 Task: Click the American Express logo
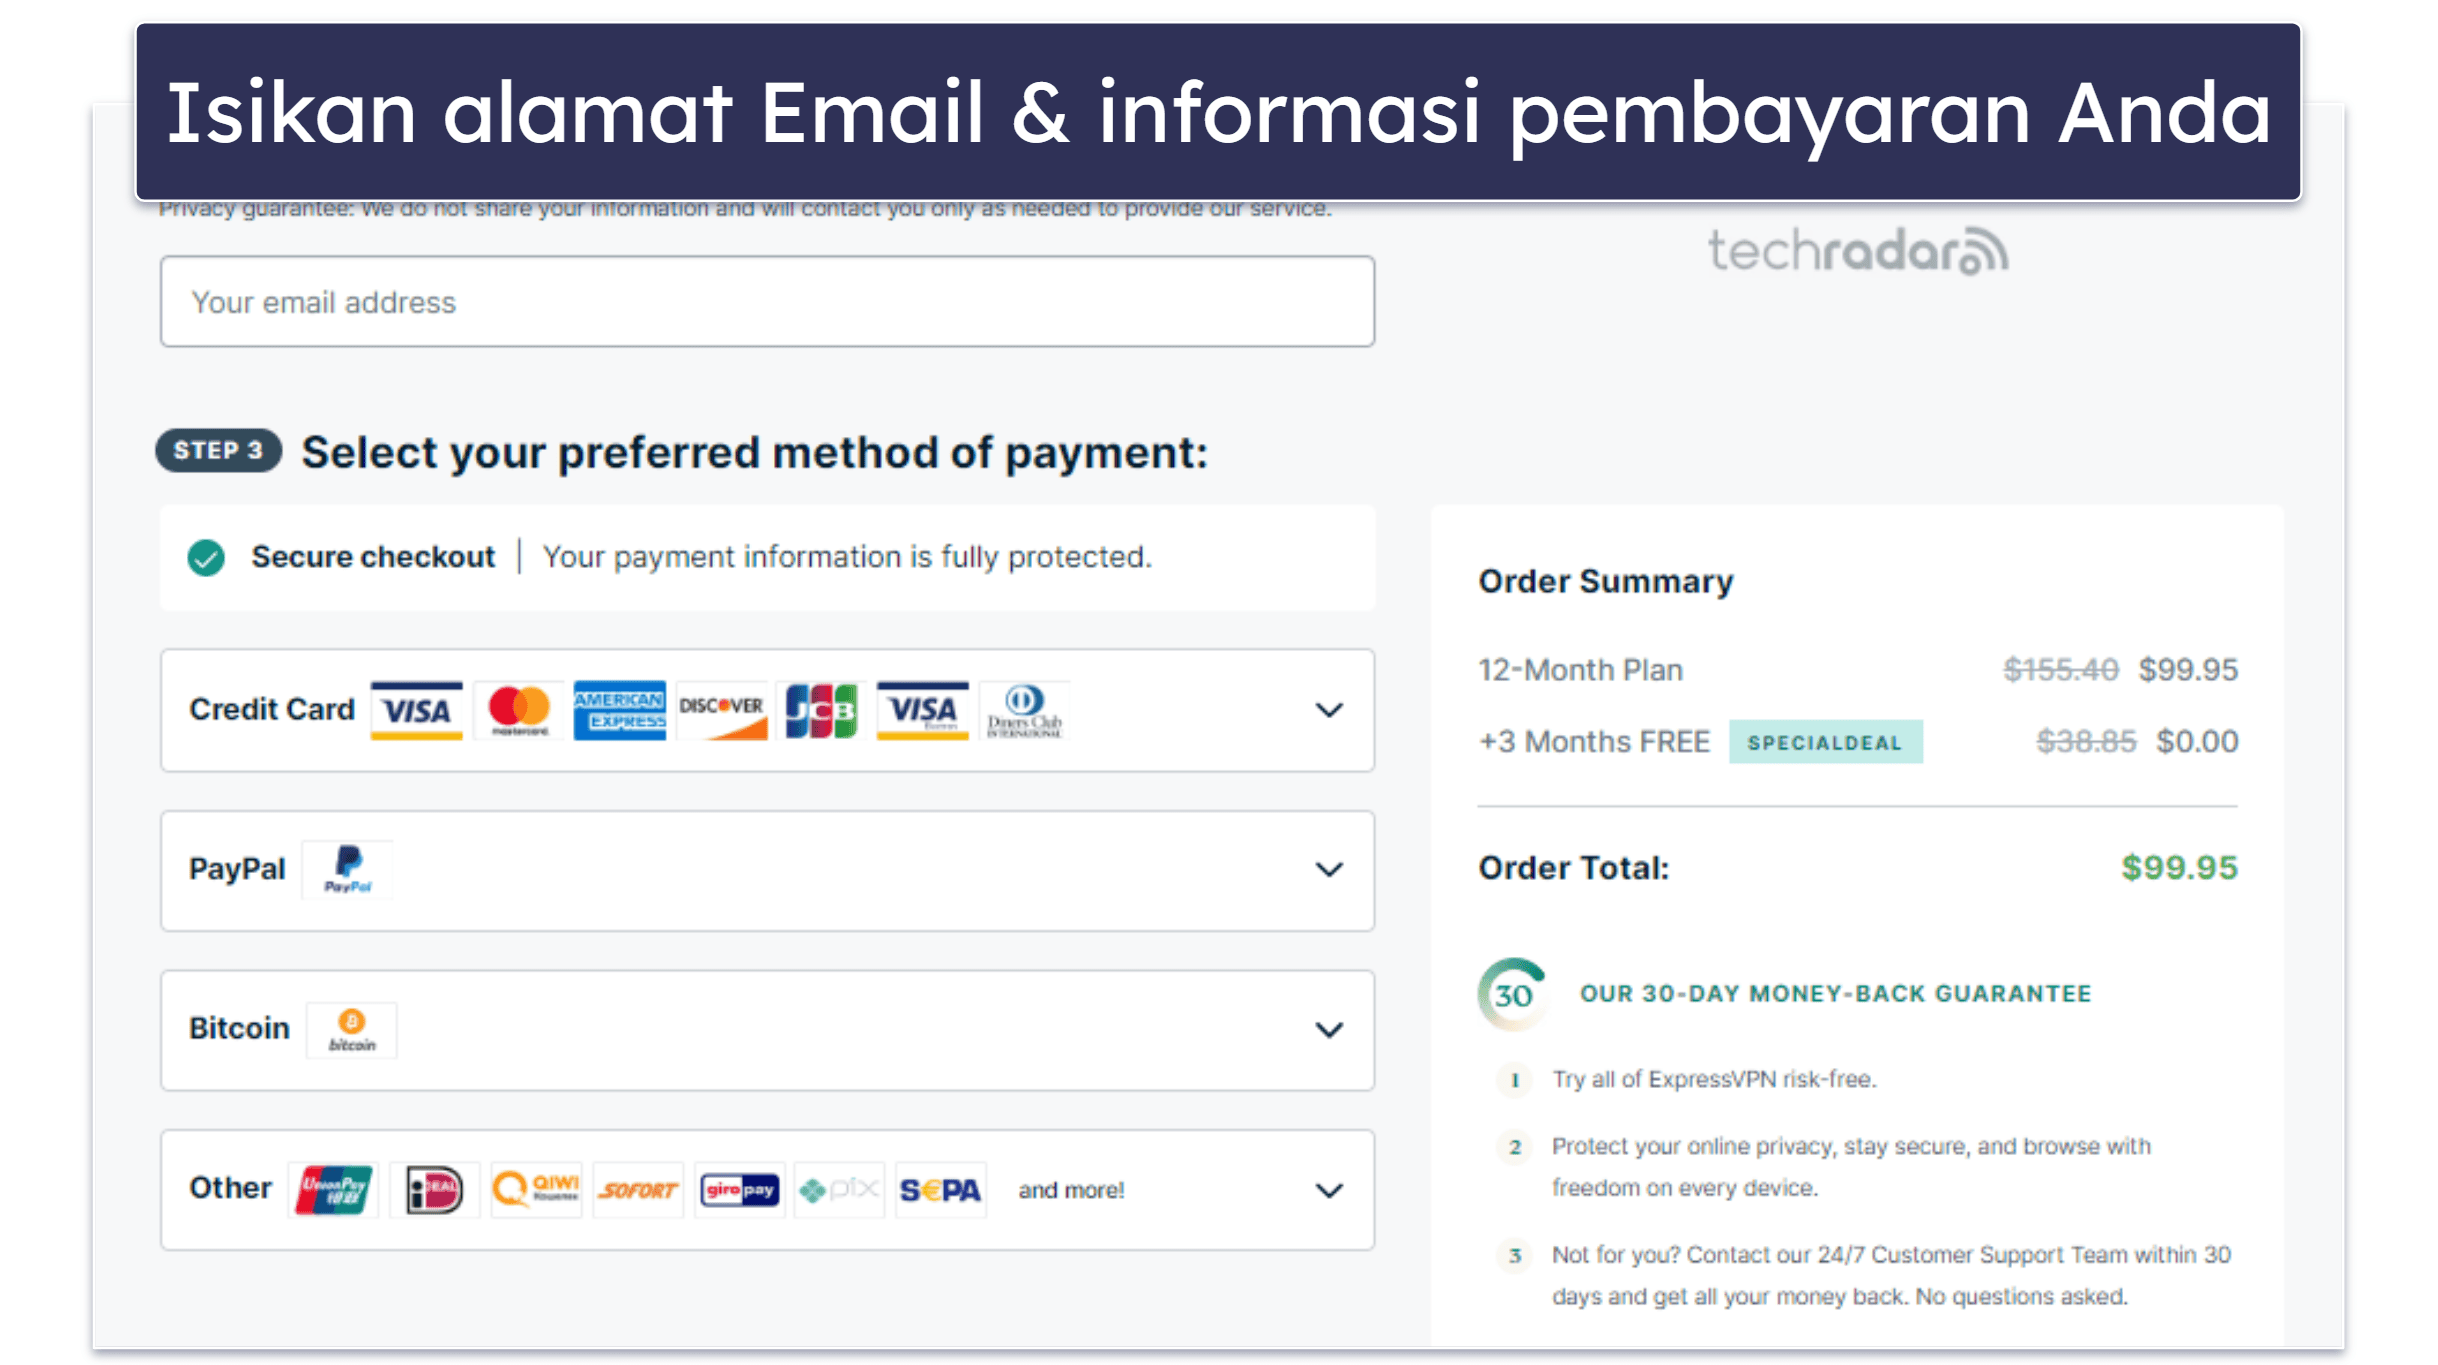coord(619,710)
